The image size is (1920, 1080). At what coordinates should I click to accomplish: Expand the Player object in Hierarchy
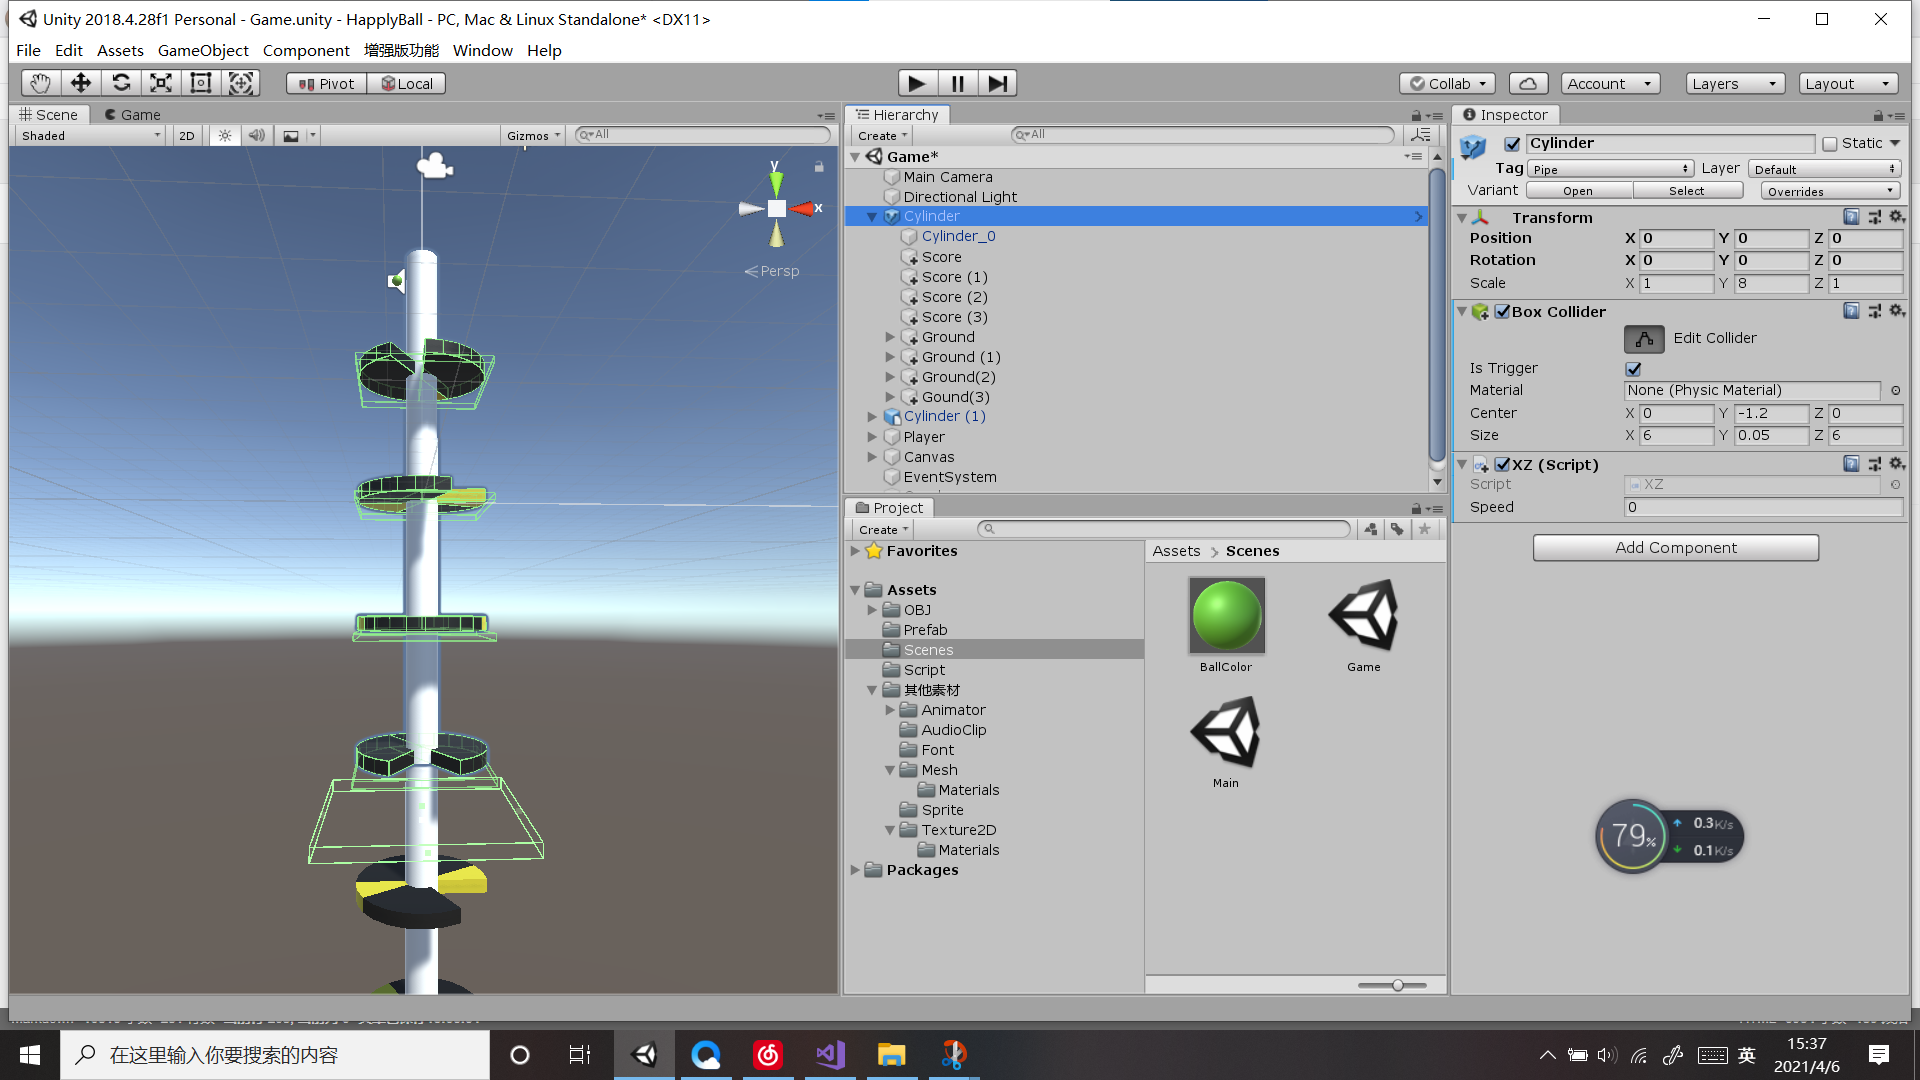[872, 437]
